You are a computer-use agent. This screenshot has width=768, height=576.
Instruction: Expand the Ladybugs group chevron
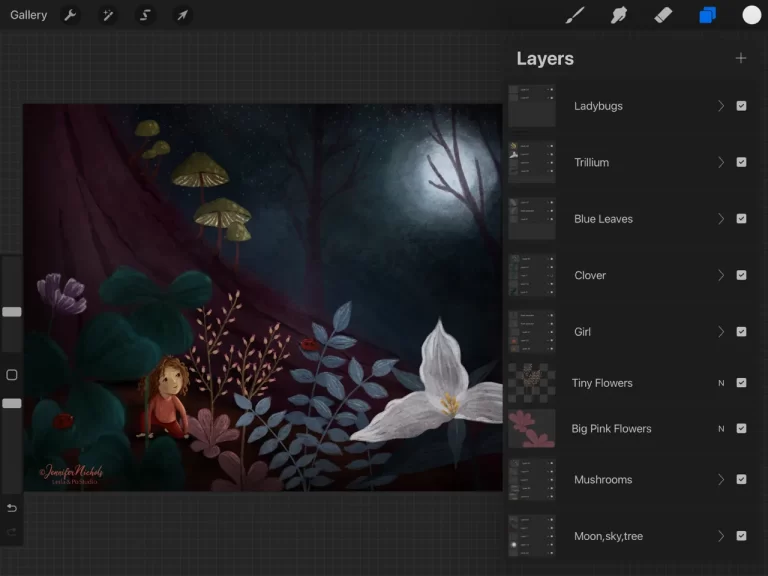tap(720, 106)
